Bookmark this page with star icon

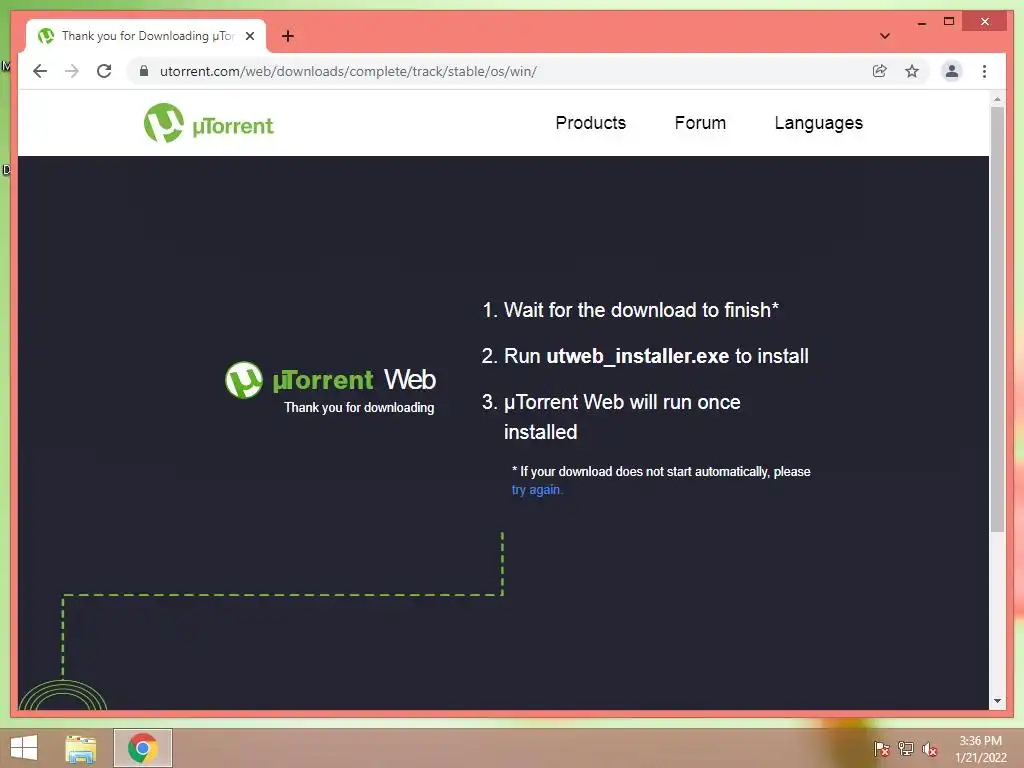coord(912,71)
